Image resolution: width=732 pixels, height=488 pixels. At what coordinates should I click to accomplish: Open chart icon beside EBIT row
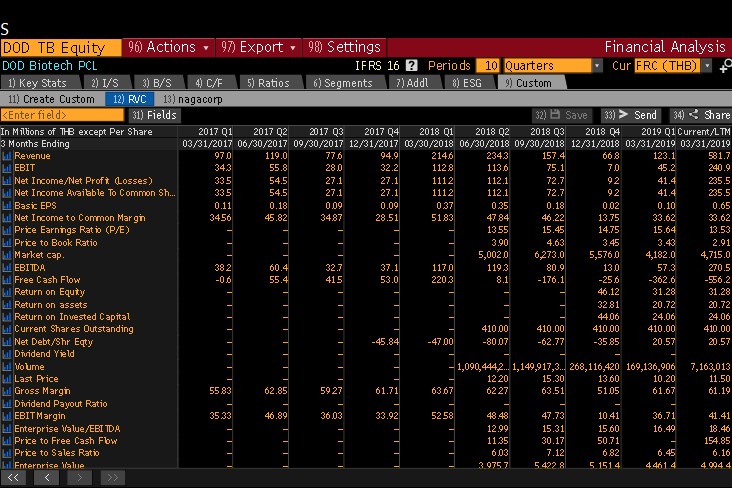click(x=7, y=168)
